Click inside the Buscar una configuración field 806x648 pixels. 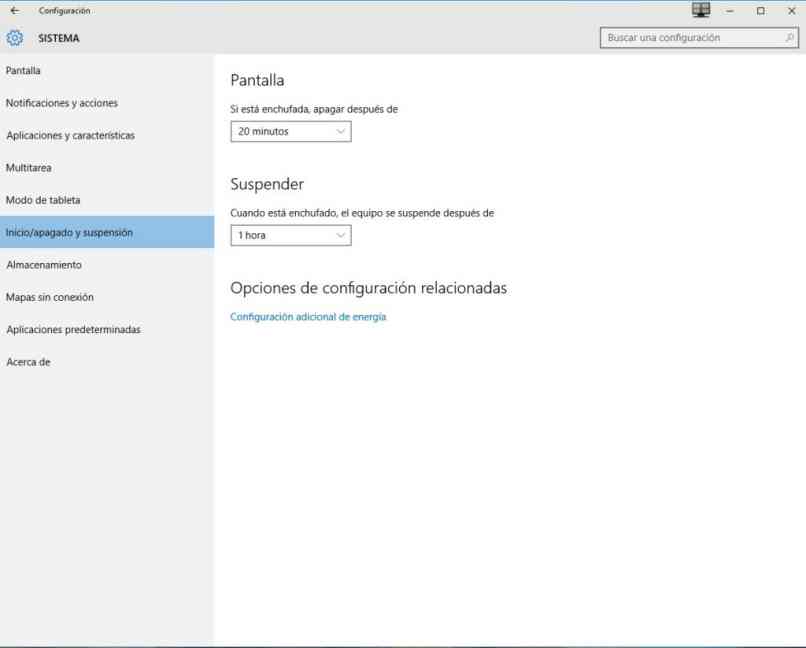690,36
